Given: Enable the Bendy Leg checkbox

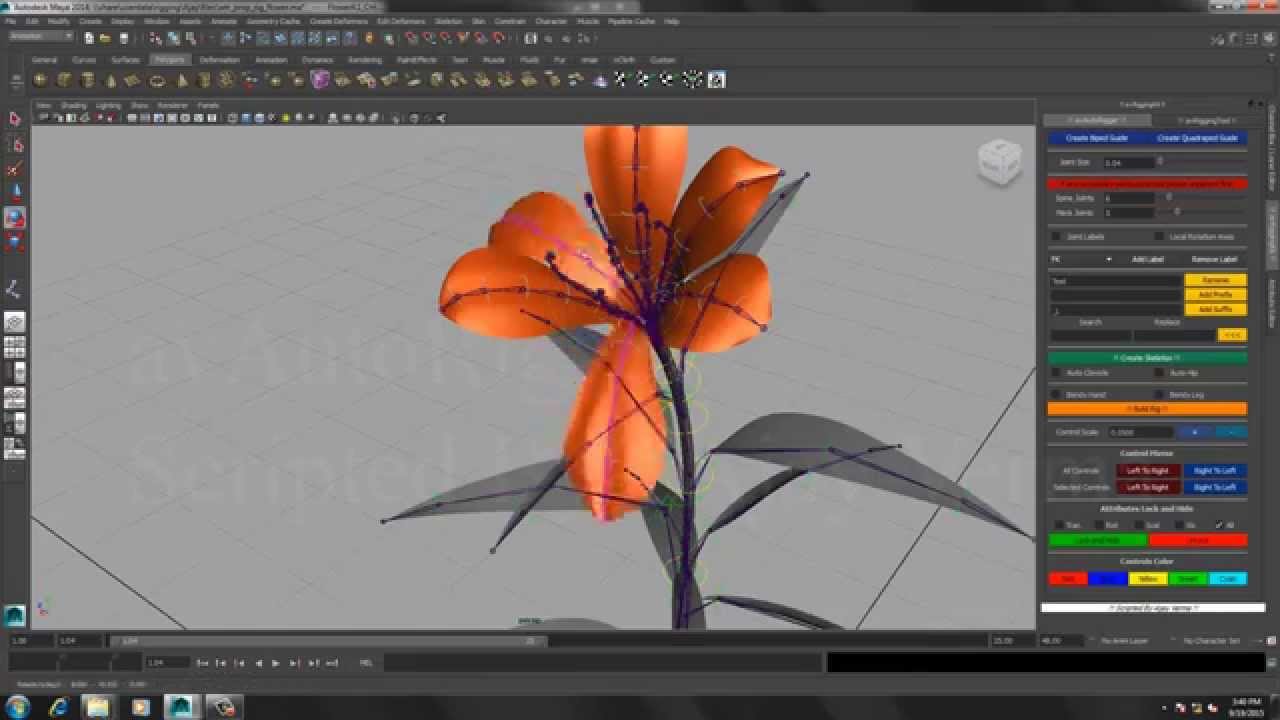Looking at the screenshot, I should (x=1159, y=395).
